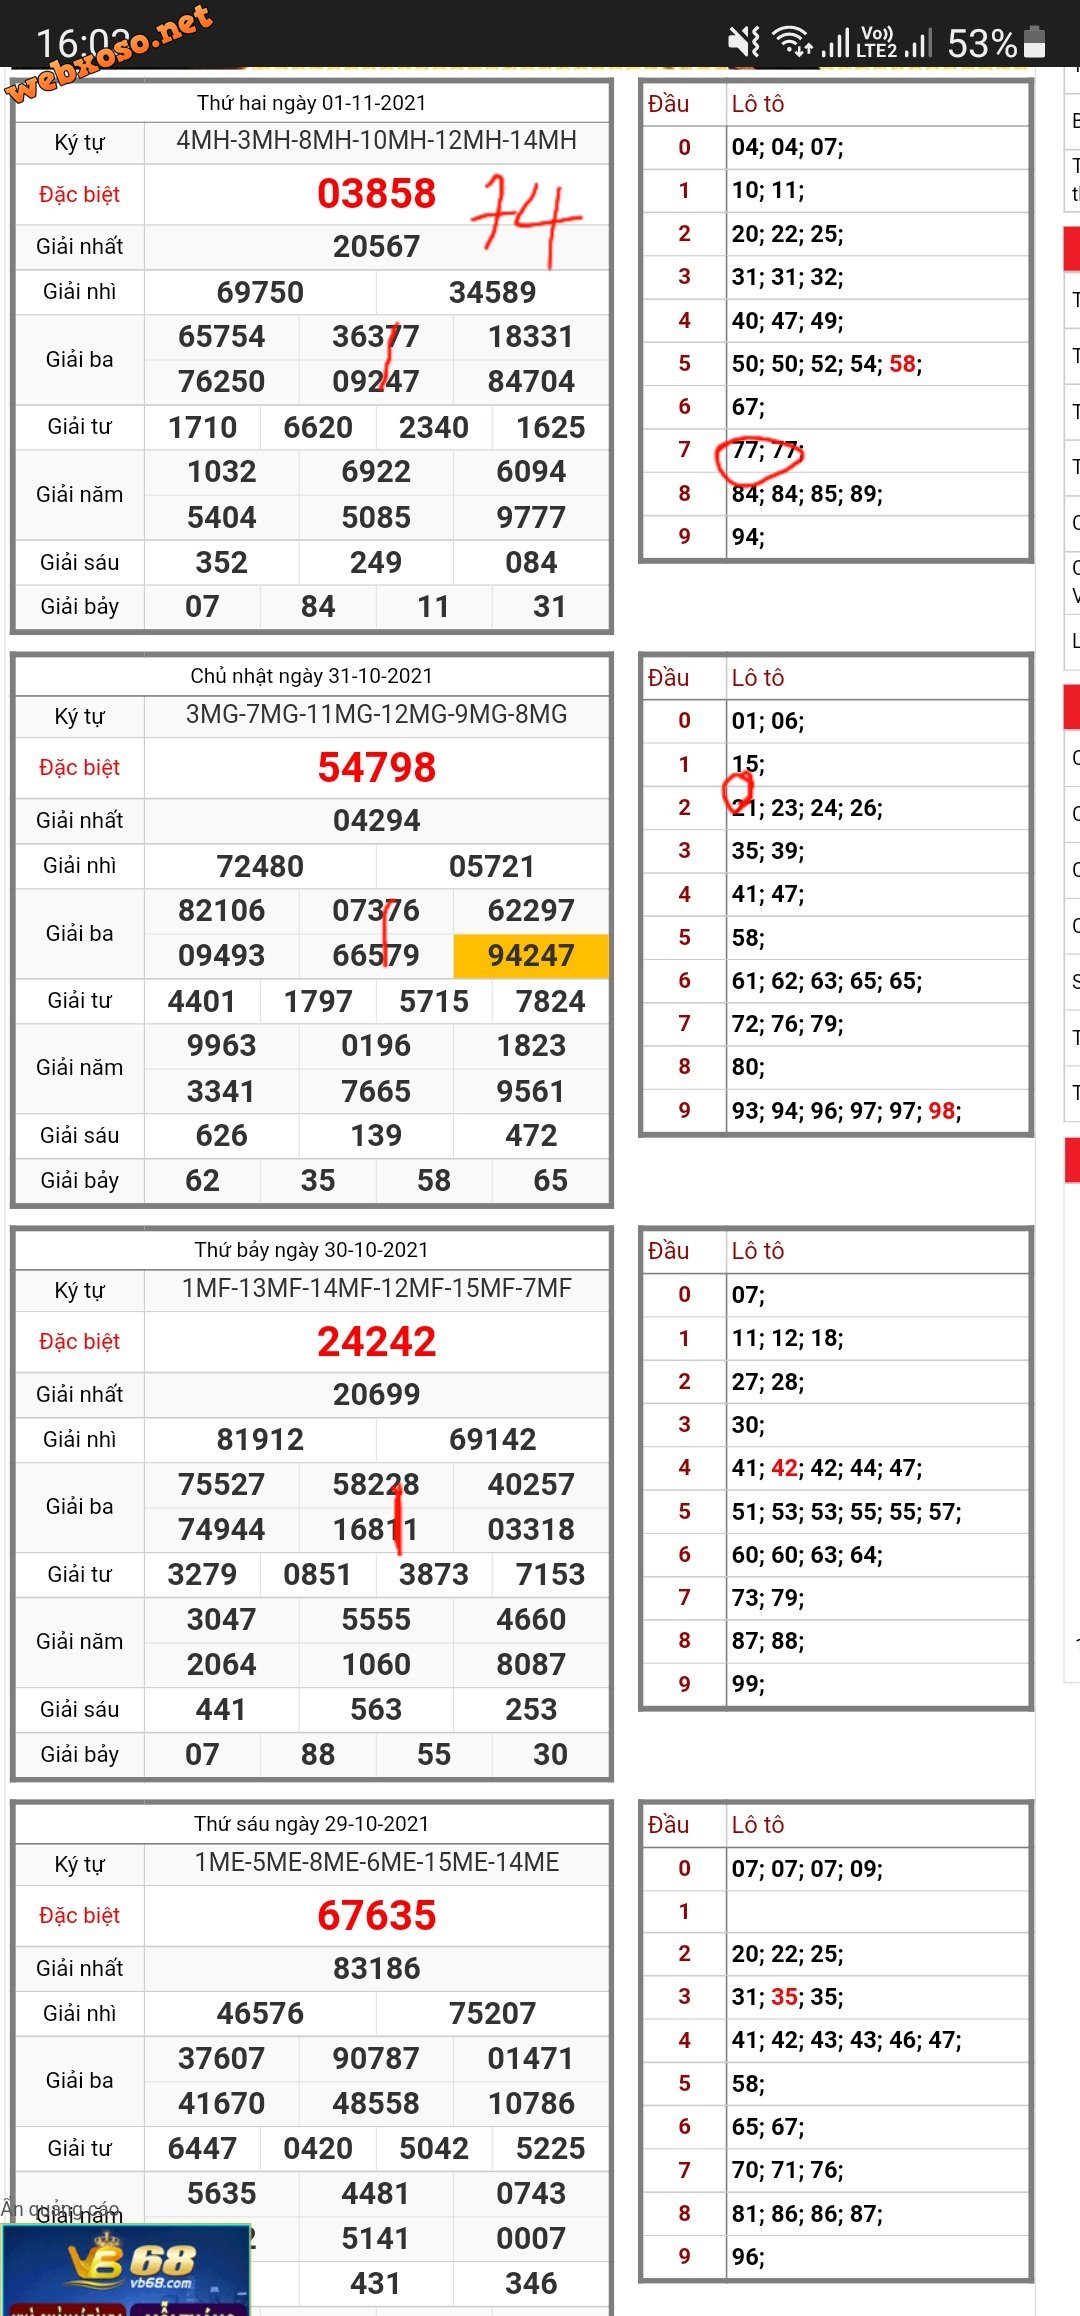The height and width of the screenshot is (2316, 1080).
Task: Tap the VoLTE2 indicator in status bar
Action: pyautogui.click(x=877, y=42)
